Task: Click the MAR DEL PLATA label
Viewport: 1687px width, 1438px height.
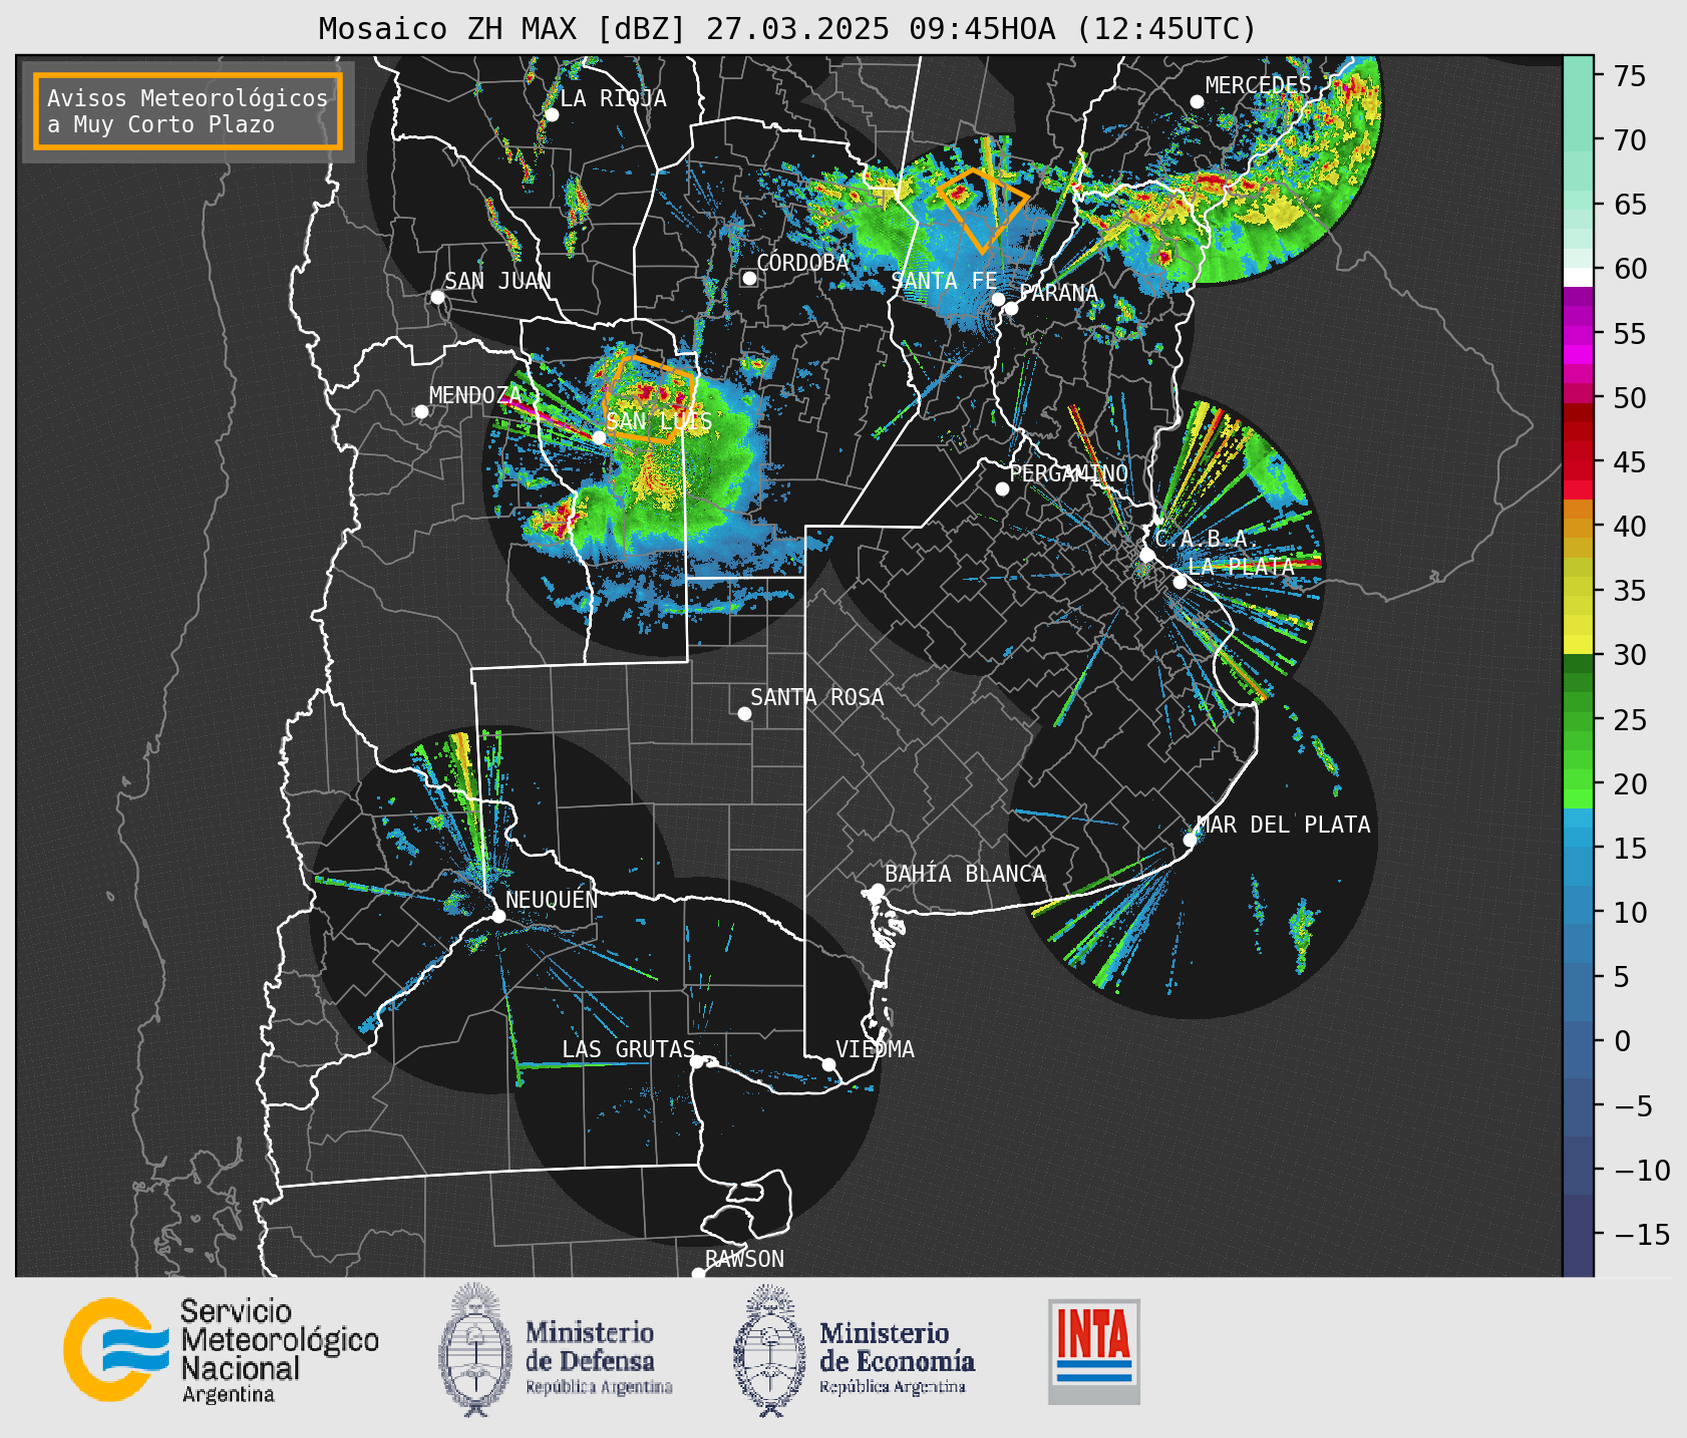Action: pos(1283,824)
